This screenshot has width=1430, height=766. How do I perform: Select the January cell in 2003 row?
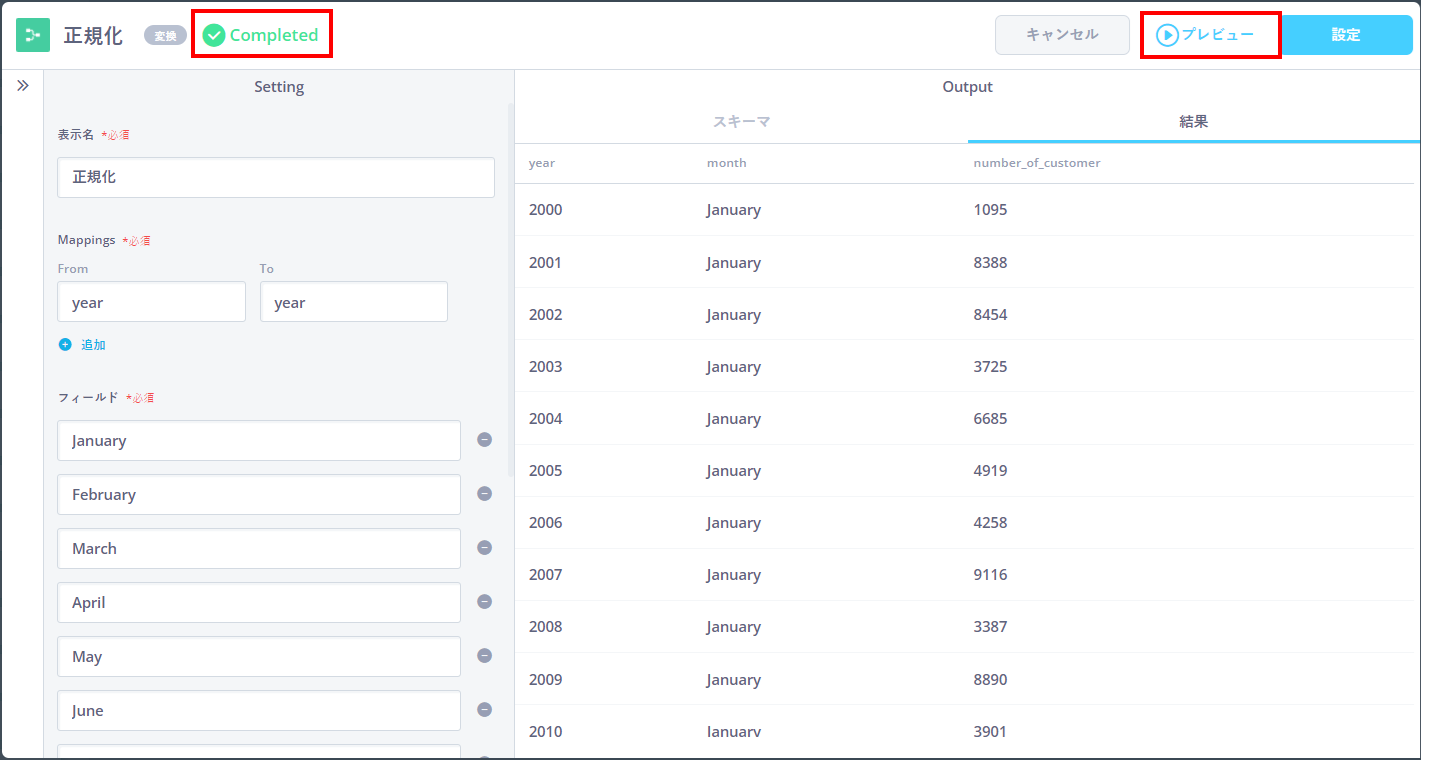tap(733, 367)
